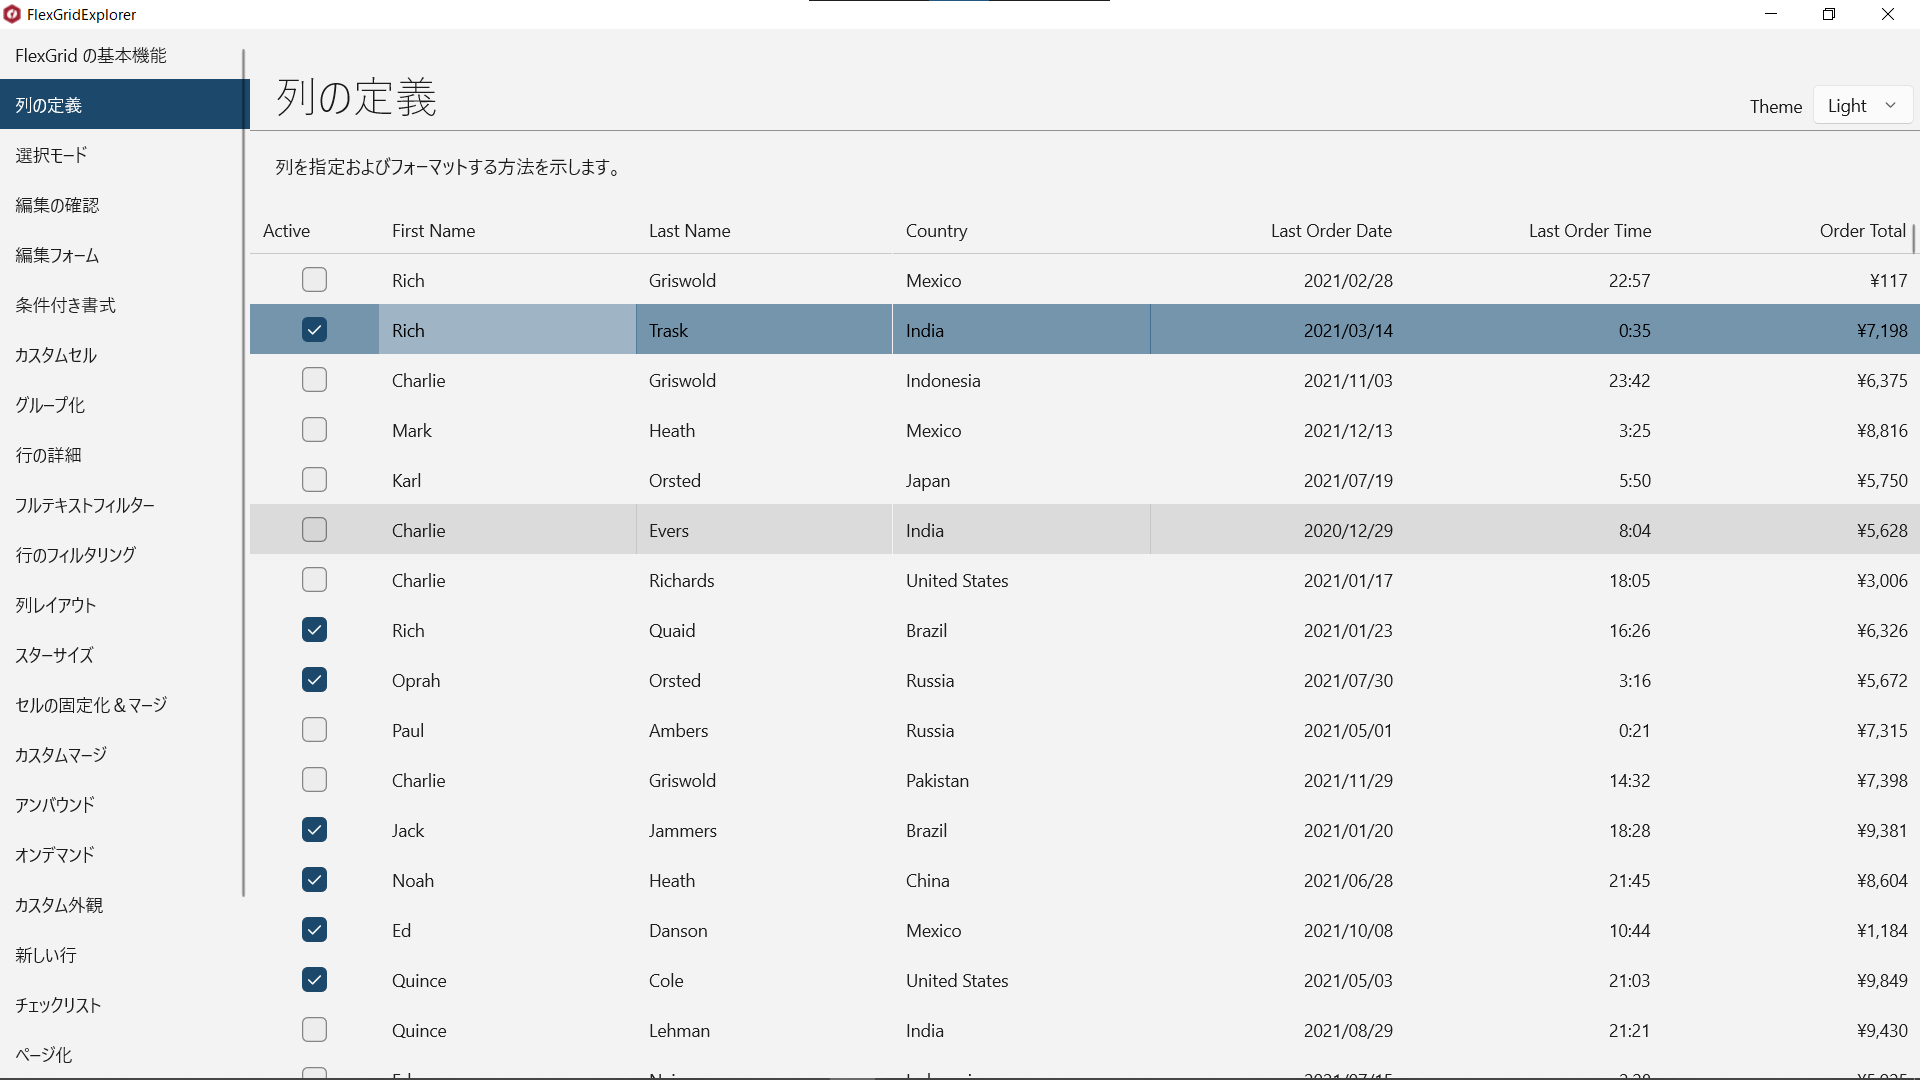Sort by Order Total column header
Image resolution: width=1920 pixels, height=1080 pixels.
(x=1792, y=230)
